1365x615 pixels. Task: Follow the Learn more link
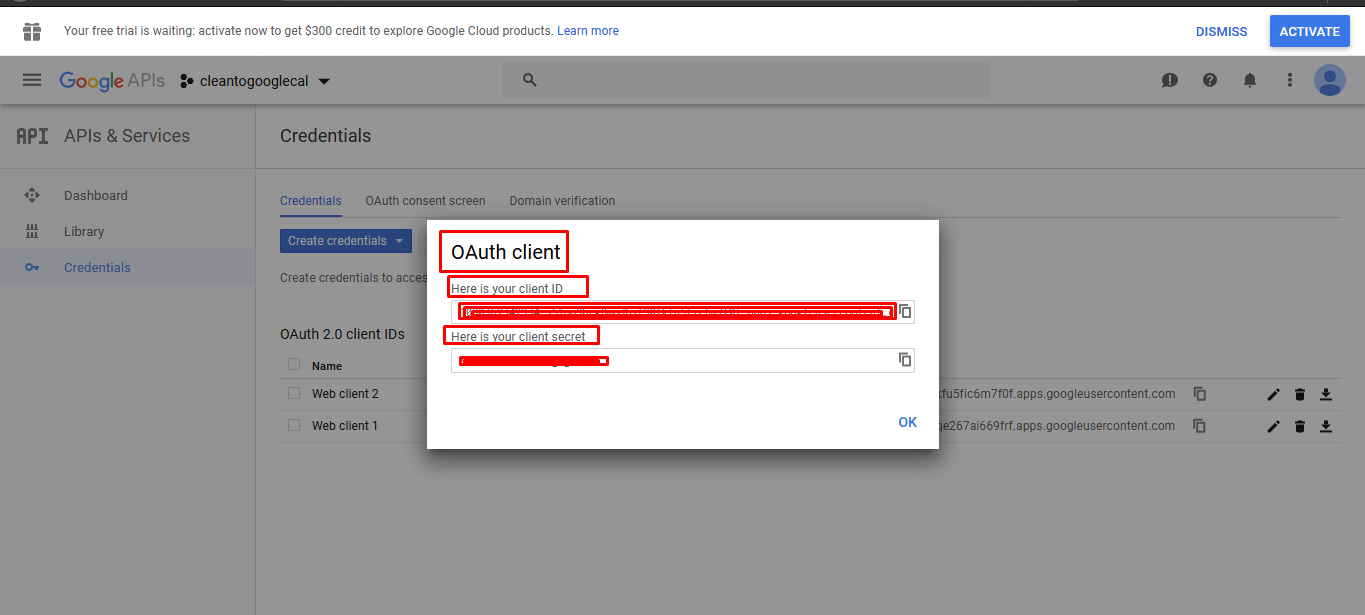[588, 31]
